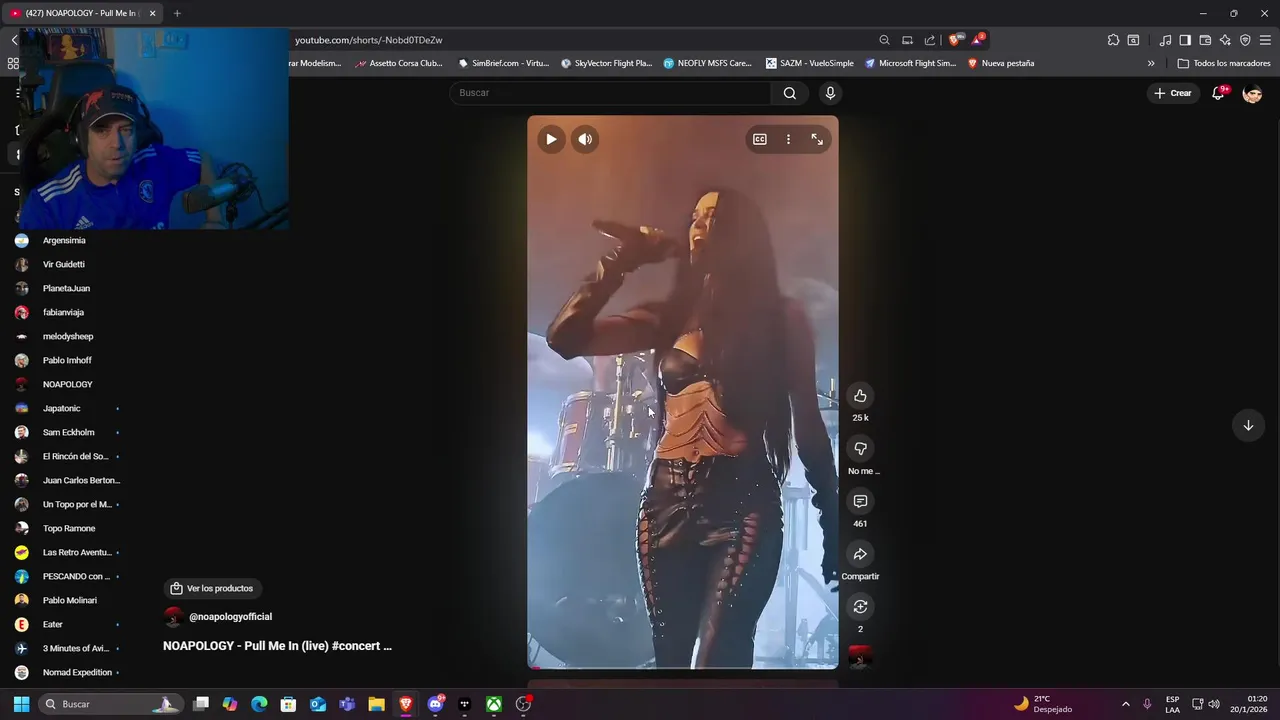1280x720 pixels.
Task: Toggle the browser sidebar panel
Action: [1185, 40]
